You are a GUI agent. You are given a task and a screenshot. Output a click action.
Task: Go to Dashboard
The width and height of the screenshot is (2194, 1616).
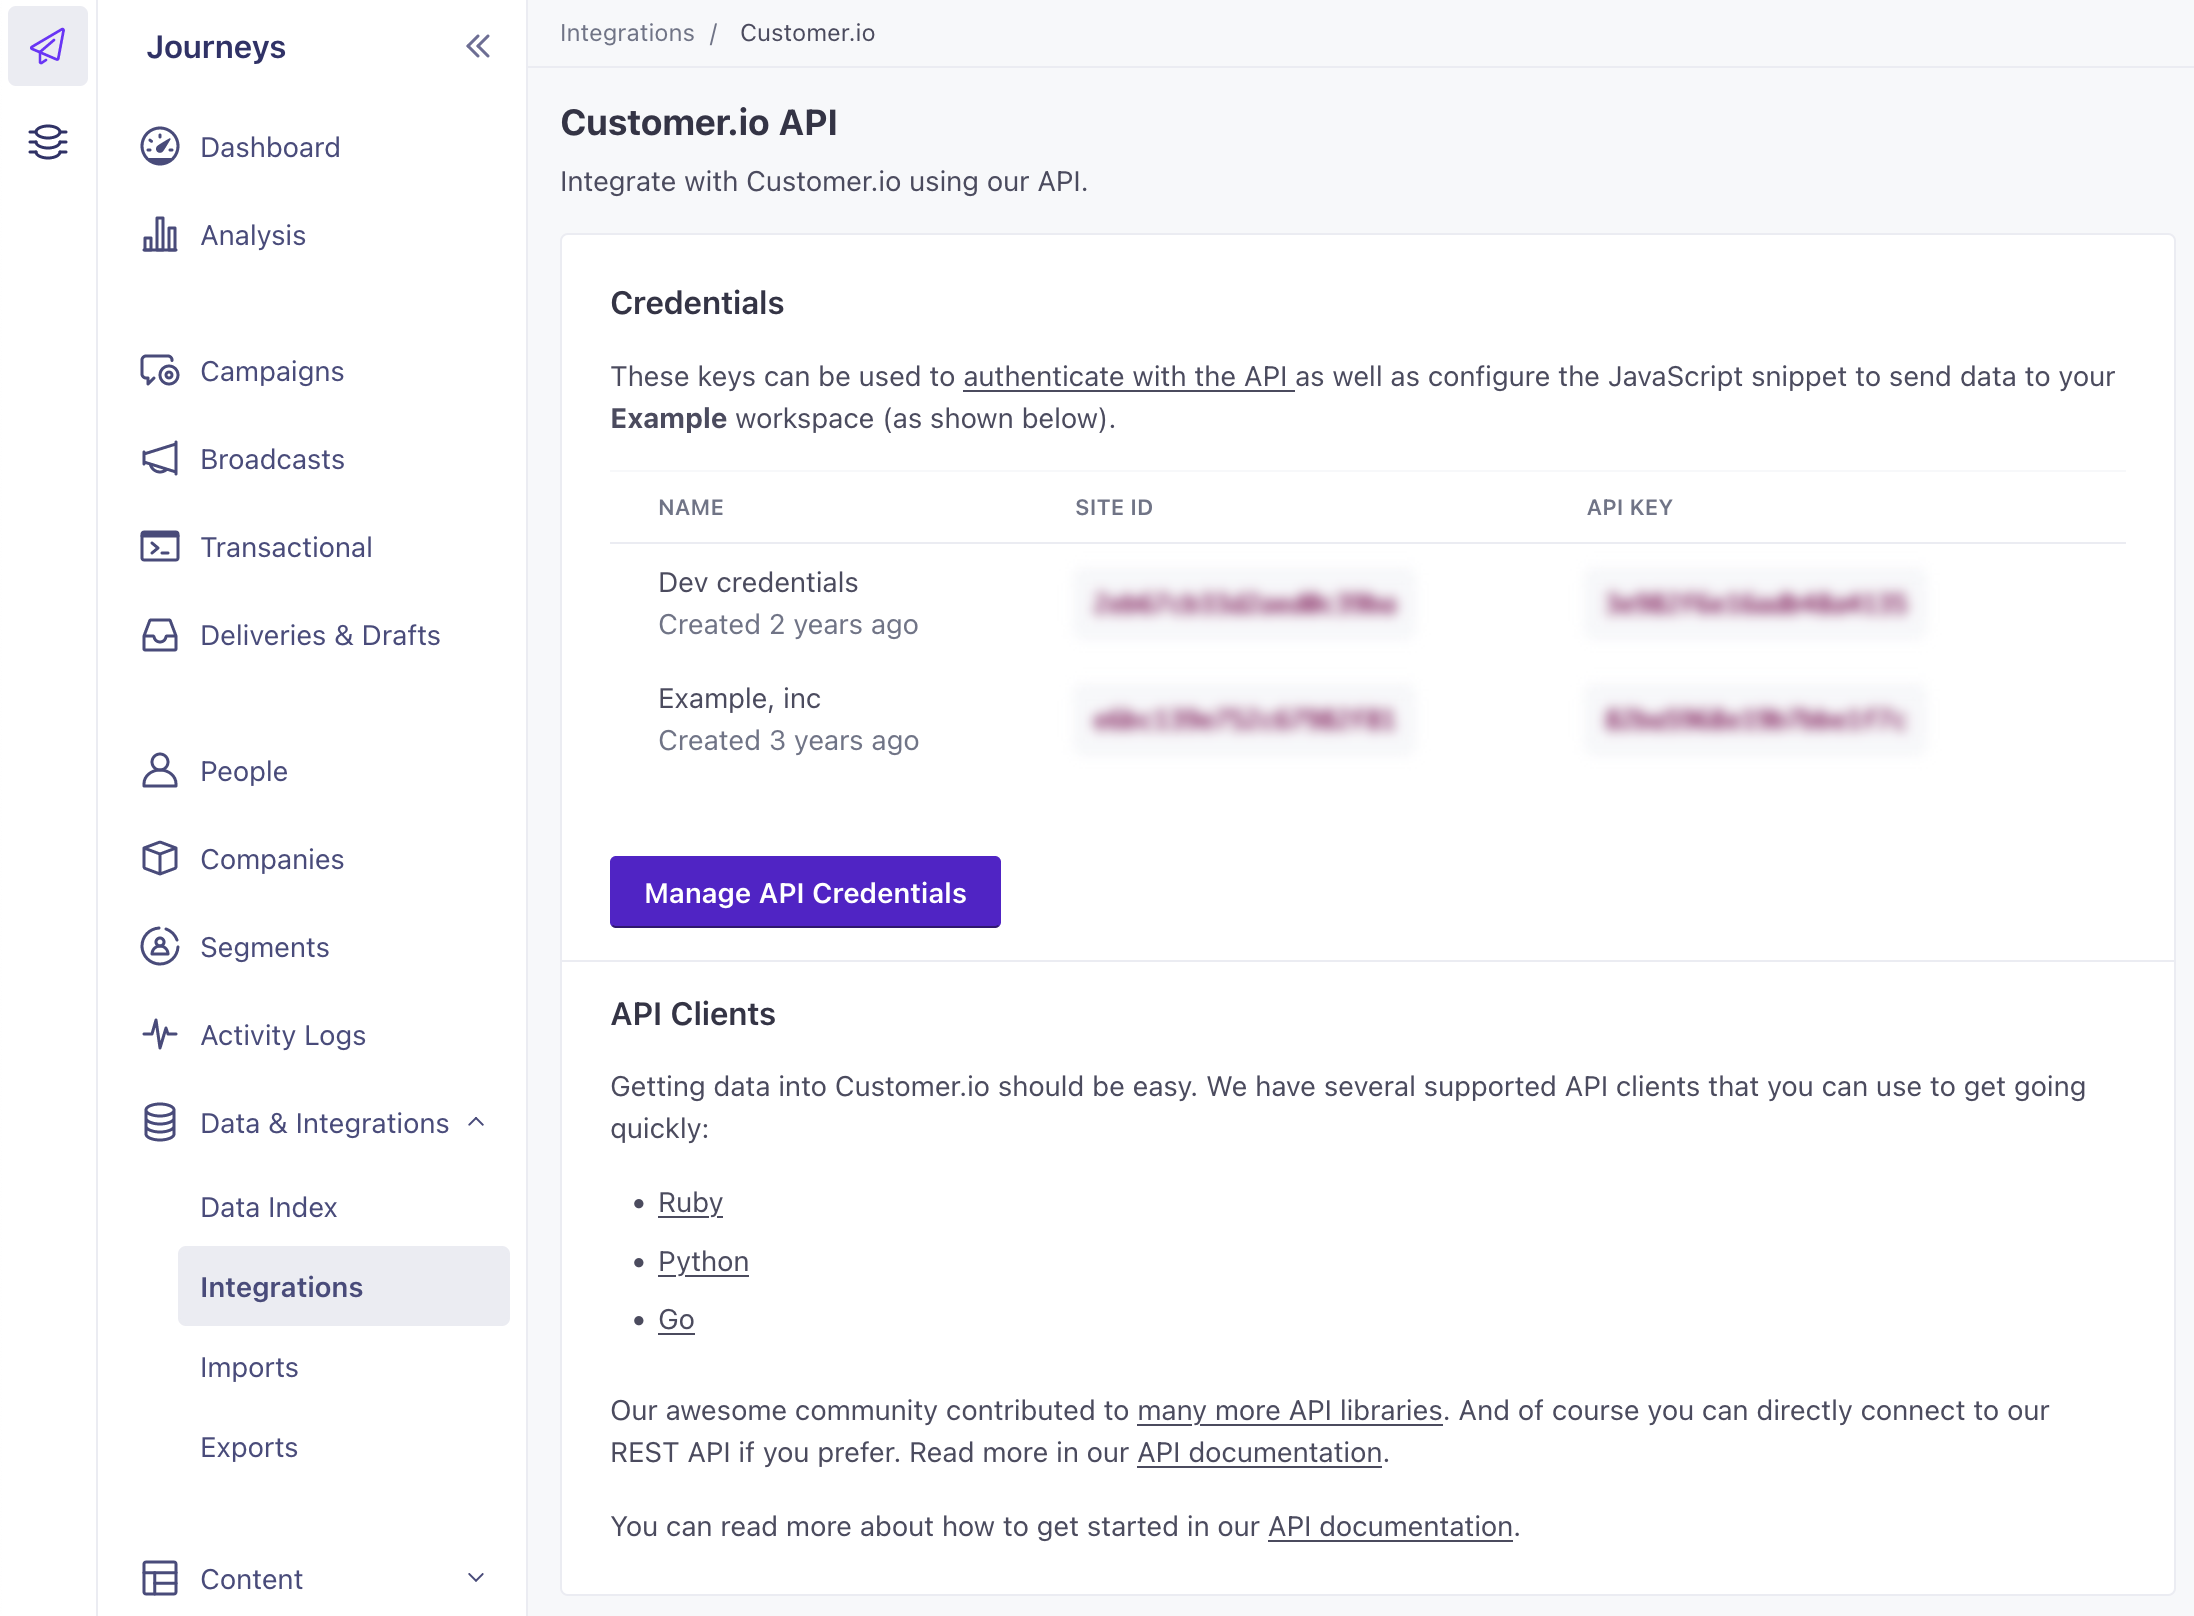(x=270, y=147)
